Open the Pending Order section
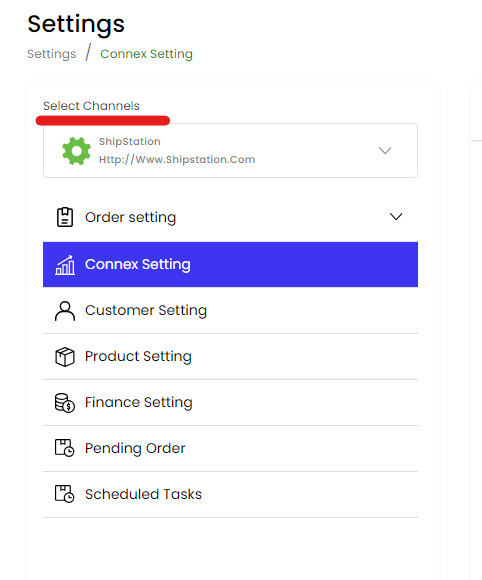The image size is (482, 580). [x=230, y=448]
